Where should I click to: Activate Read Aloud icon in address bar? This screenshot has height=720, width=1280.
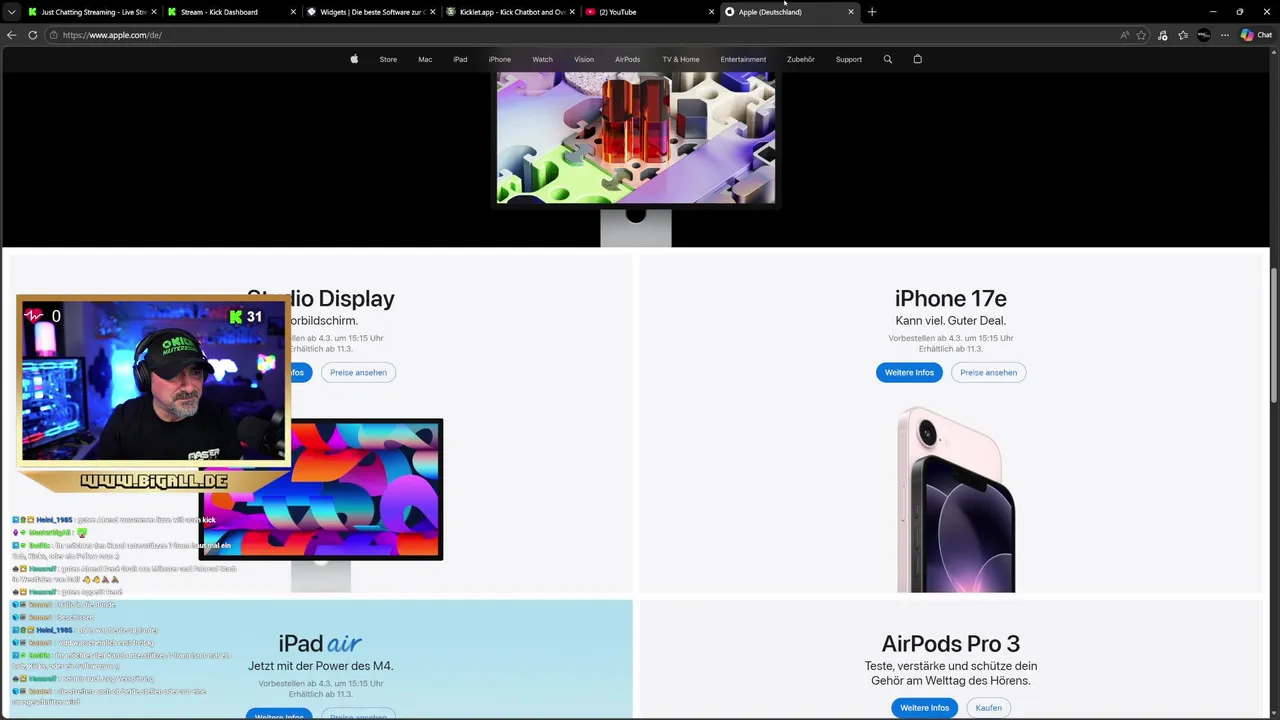click(1124, 35)
